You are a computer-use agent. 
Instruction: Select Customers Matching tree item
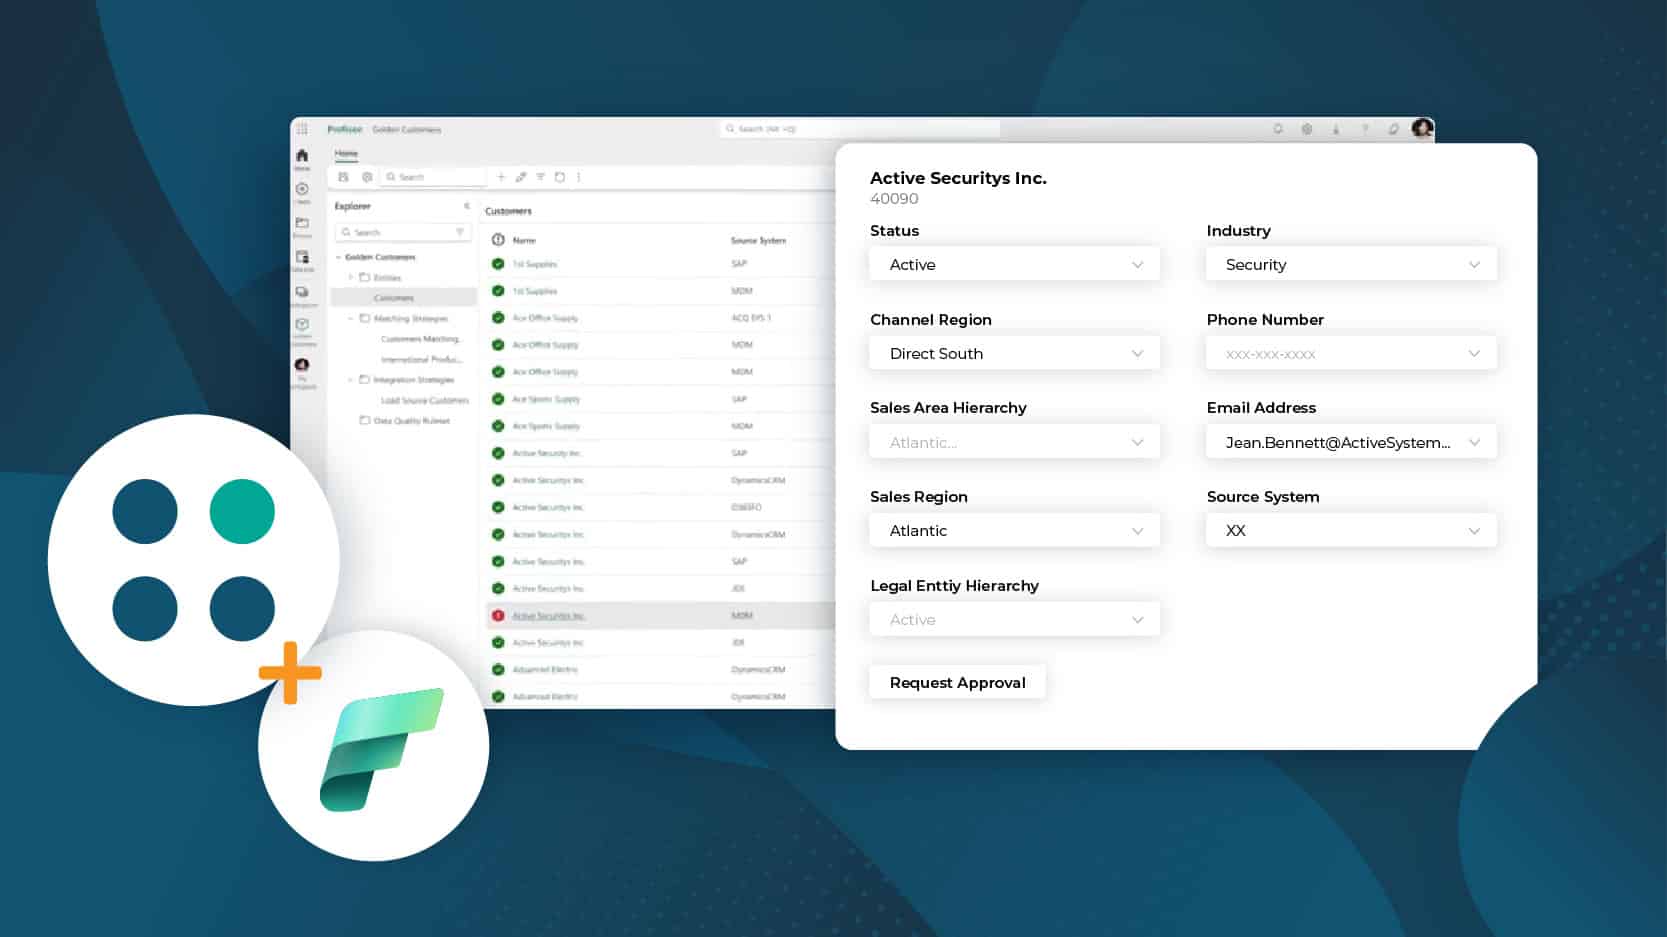[420, 339]
